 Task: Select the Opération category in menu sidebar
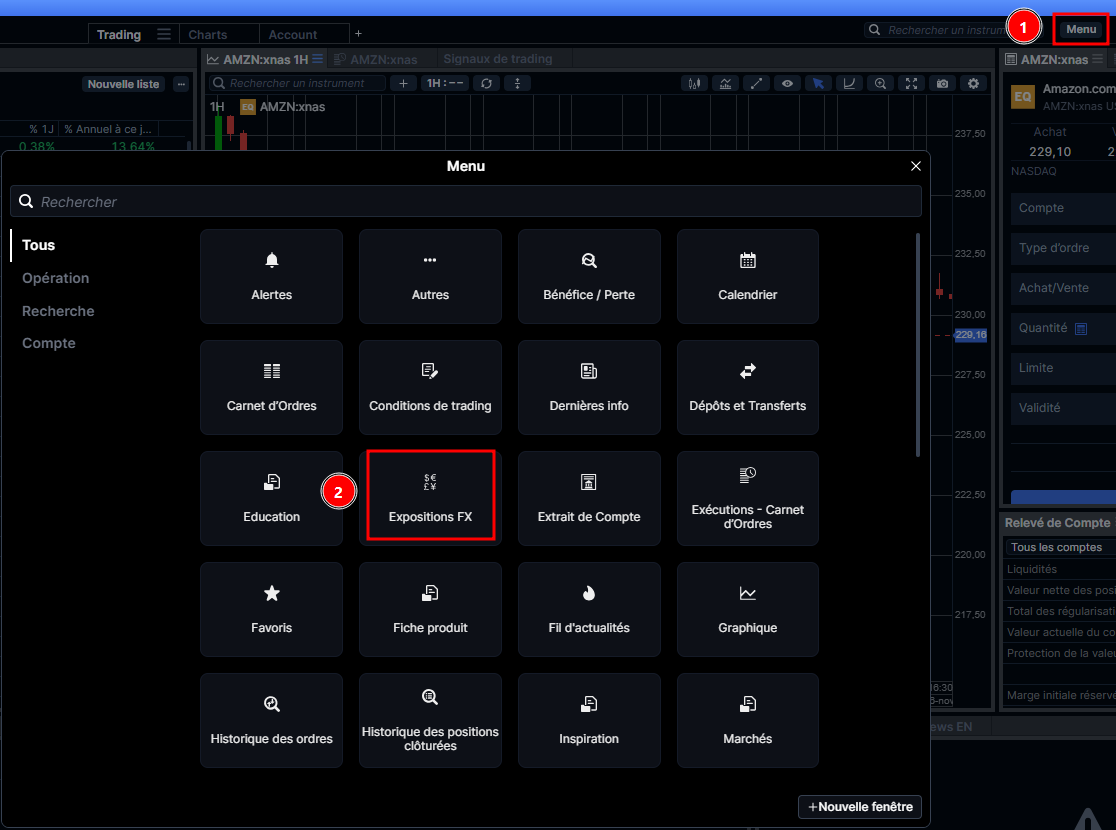click(x=56, y=278)
